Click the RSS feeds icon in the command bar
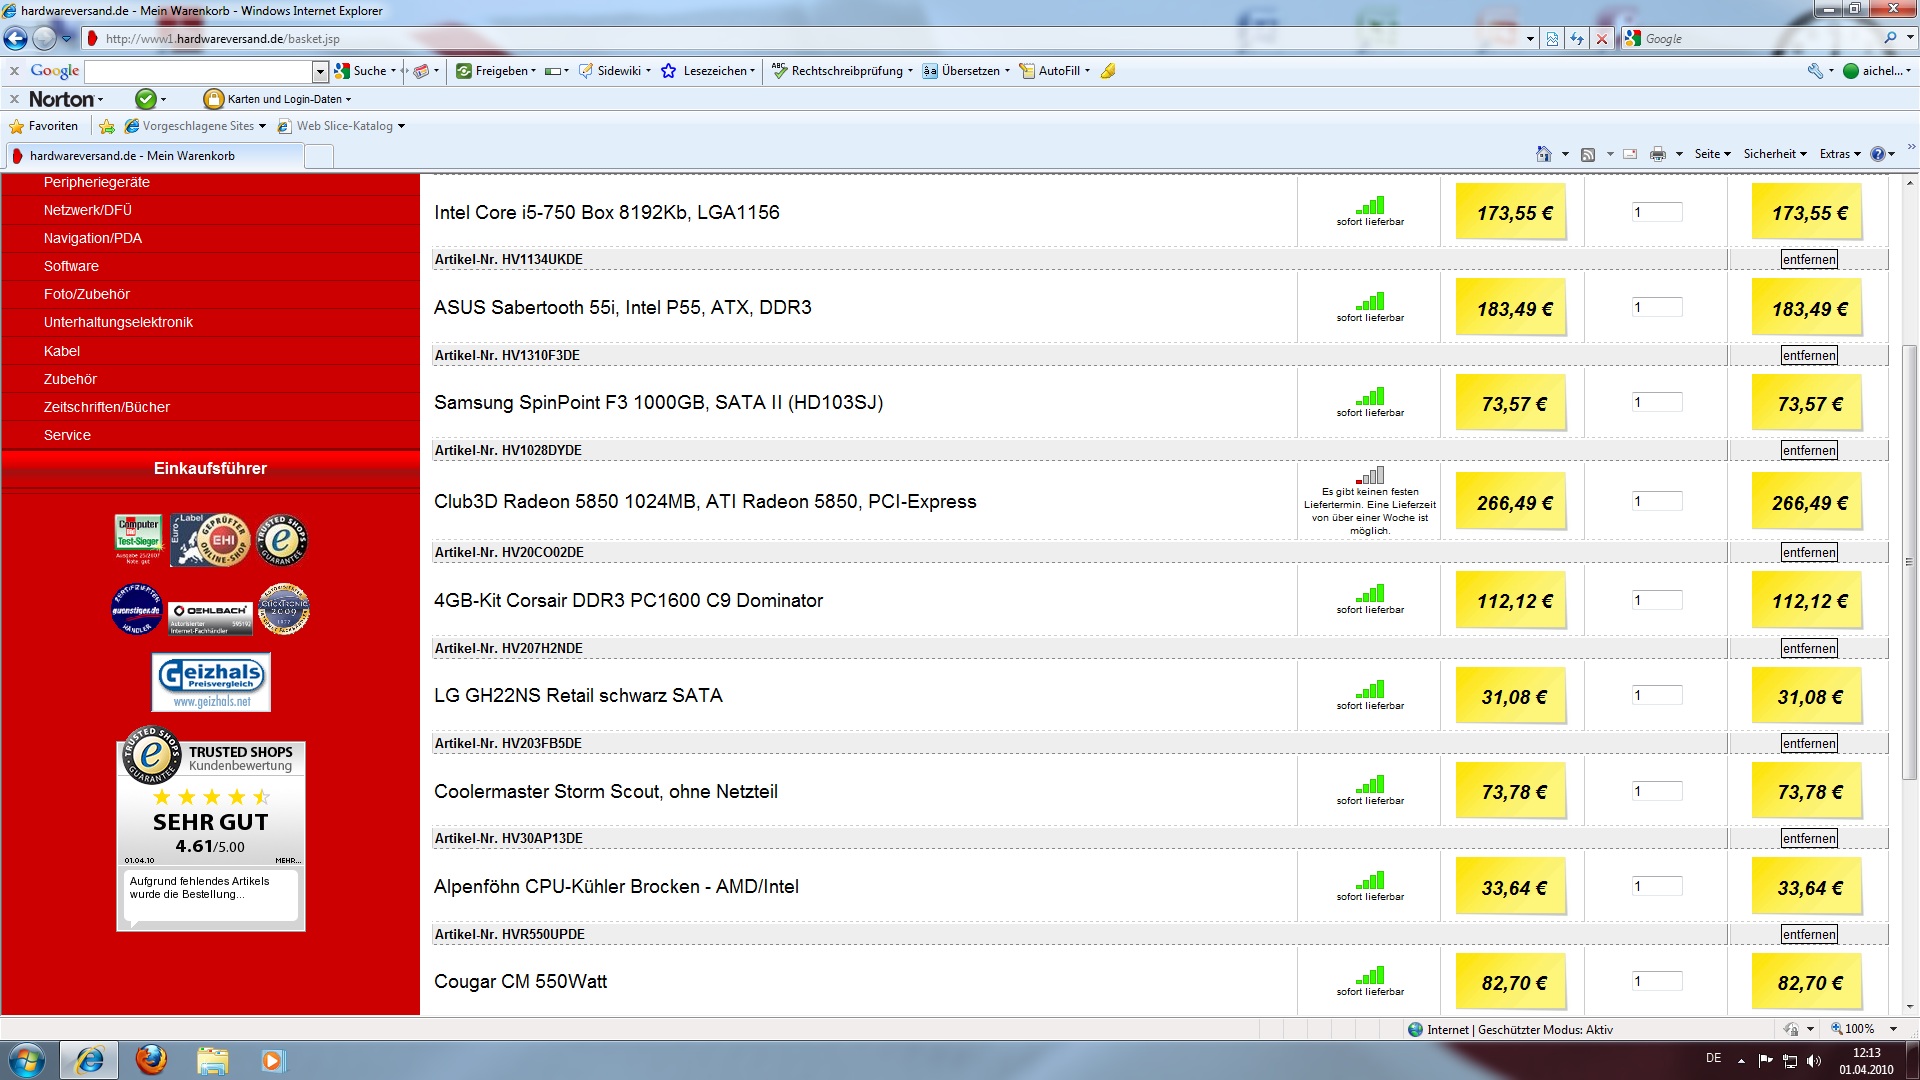Viewport: 1920px width, 1080px height. click(x=1587, y=154)
